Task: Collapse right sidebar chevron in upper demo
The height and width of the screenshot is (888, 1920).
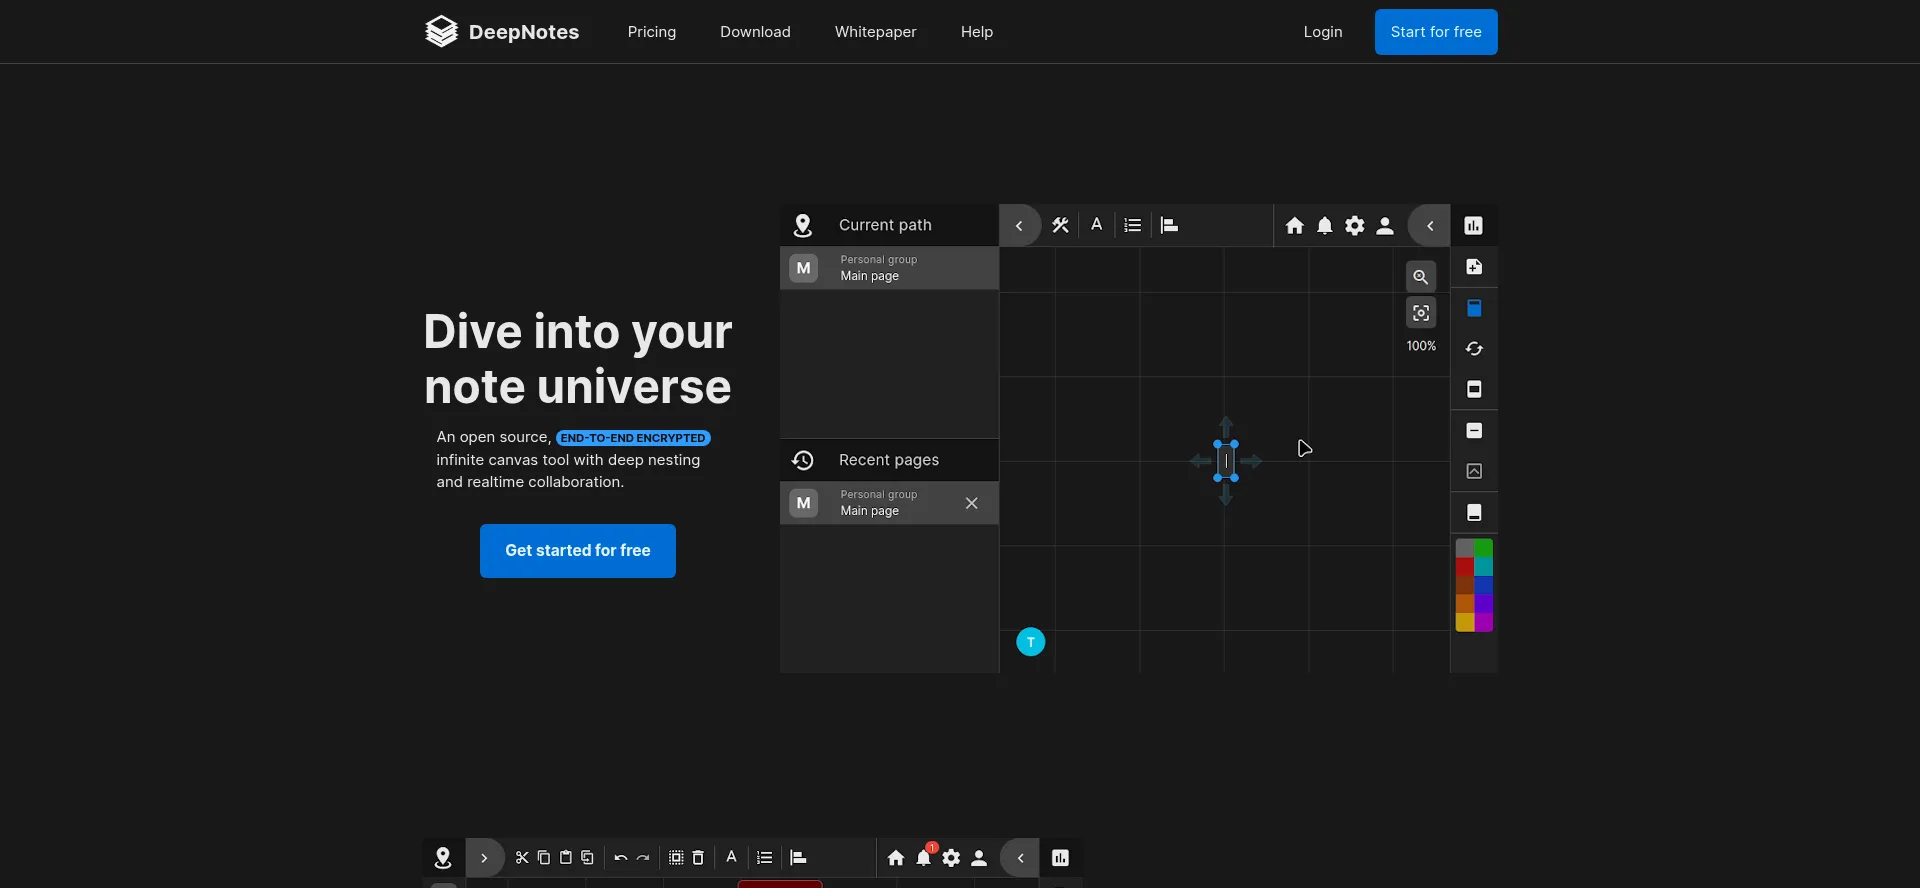Action: (1430, 226)
